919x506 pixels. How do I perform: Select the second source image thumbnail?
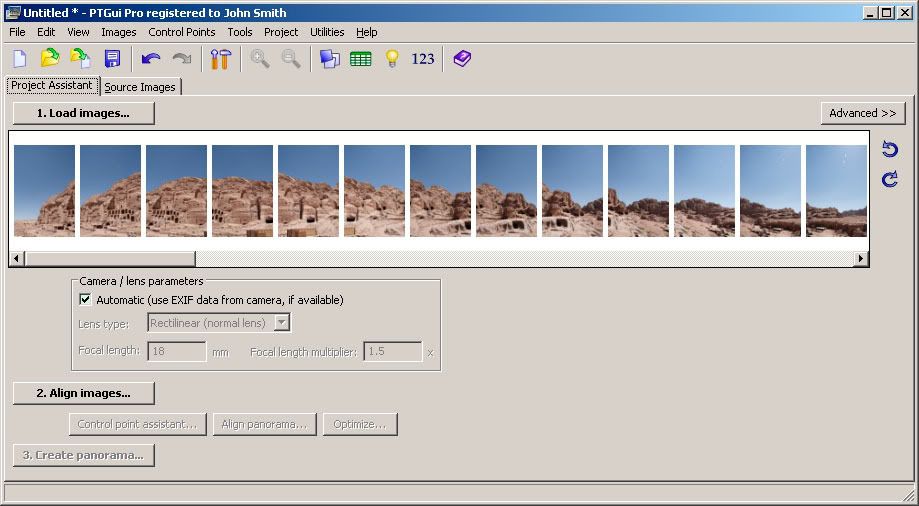pos(110,191)
